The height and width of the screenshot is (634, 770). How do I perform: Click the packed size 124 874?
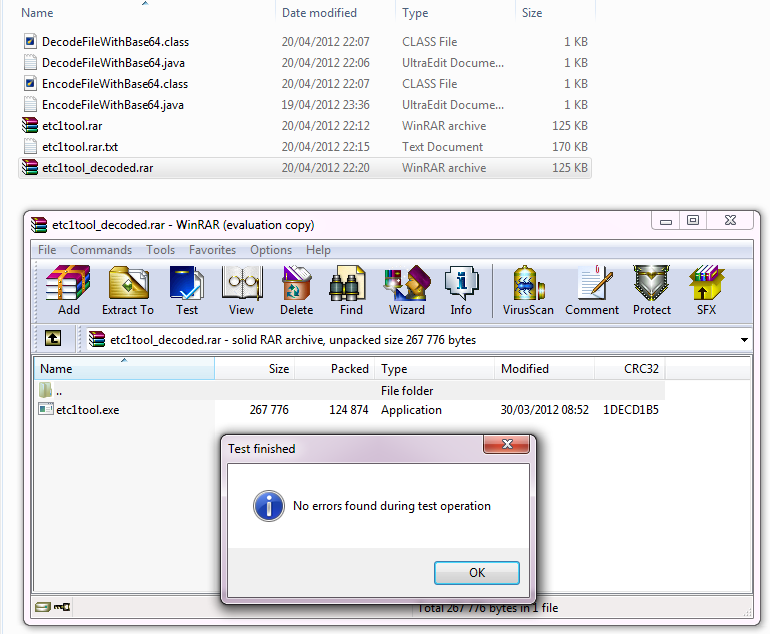pos(348,410)
